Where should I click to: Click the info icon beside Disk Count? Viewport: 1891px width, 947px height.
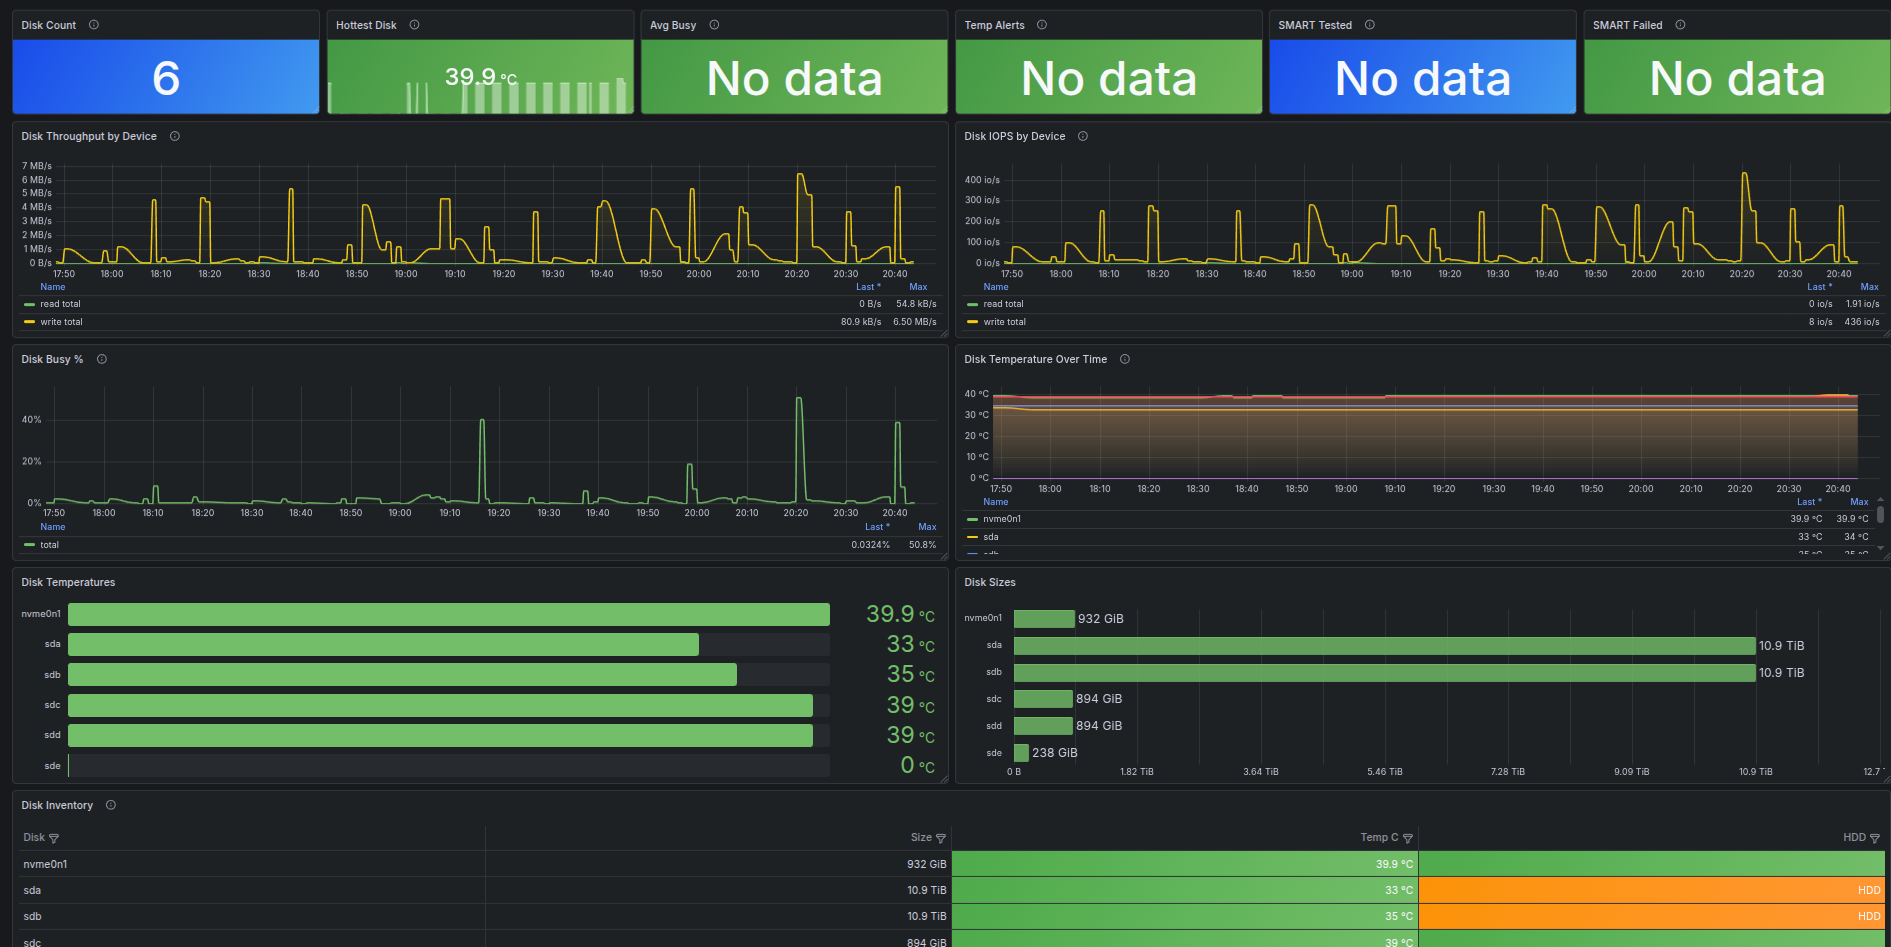click(94, 25)
